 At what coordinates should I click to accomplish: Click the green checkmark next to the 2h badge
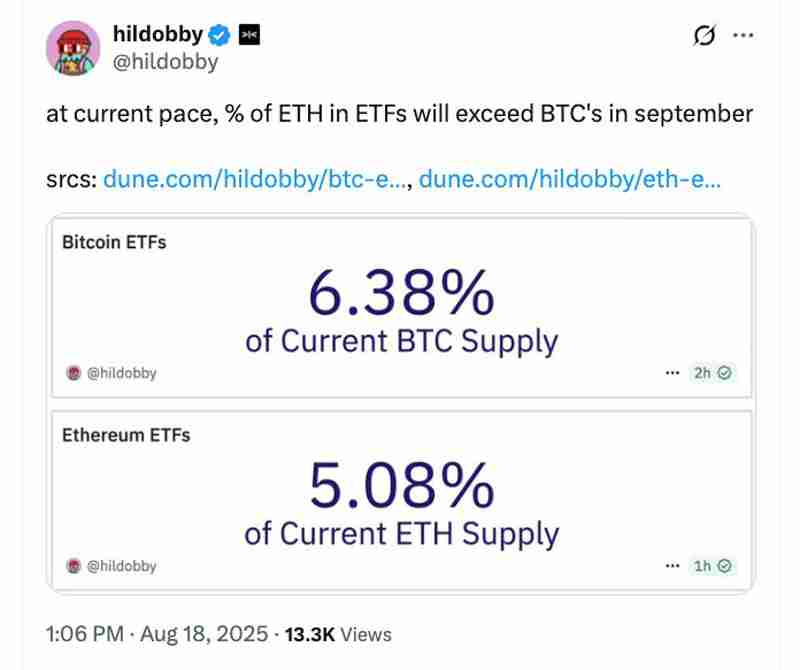point(722,373)
